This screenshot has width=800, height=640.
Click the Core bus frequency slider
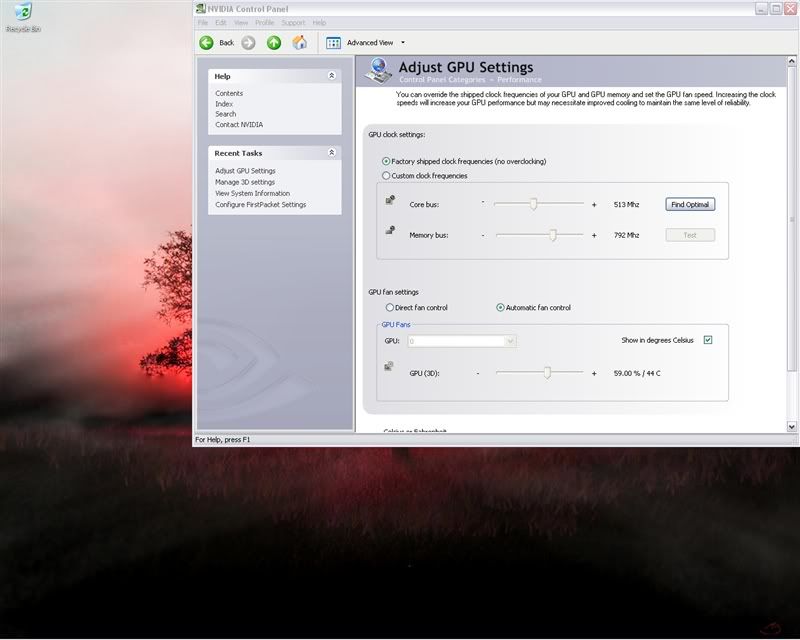[534, 204]
